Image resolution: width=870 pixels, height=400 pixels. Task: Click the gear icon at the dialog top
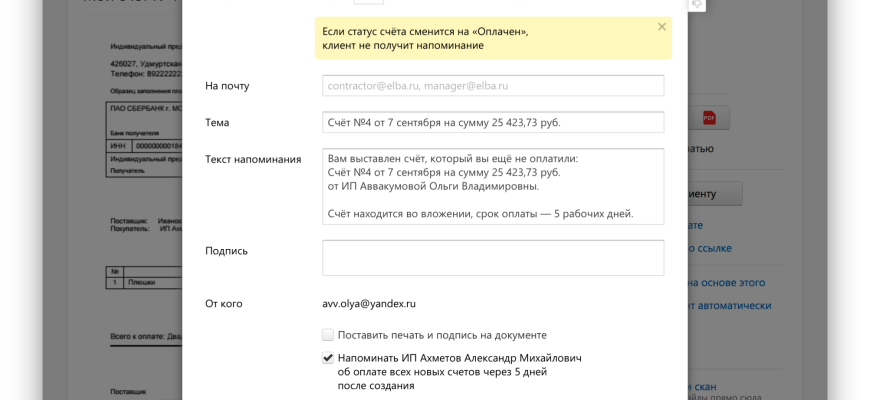tap(697, 4)
